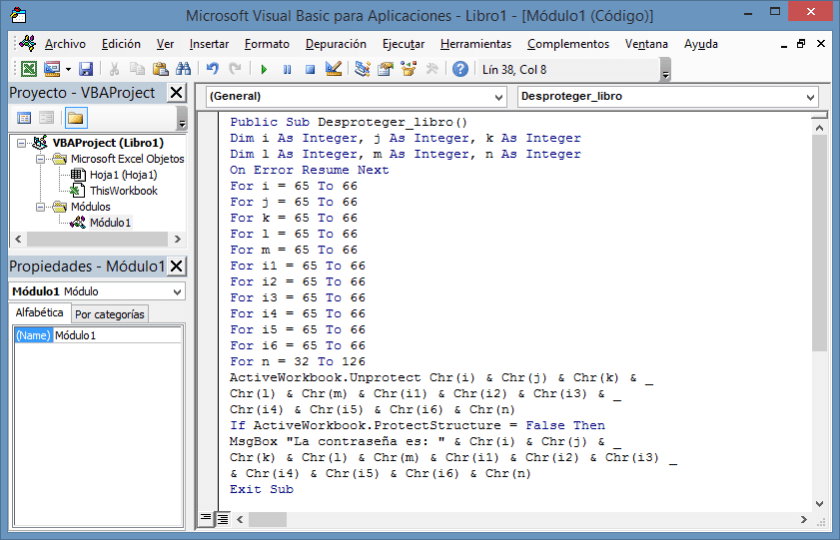The image size is (840, 540).
Task: Toggle Design Mode icon
Action: pos(334,69)
